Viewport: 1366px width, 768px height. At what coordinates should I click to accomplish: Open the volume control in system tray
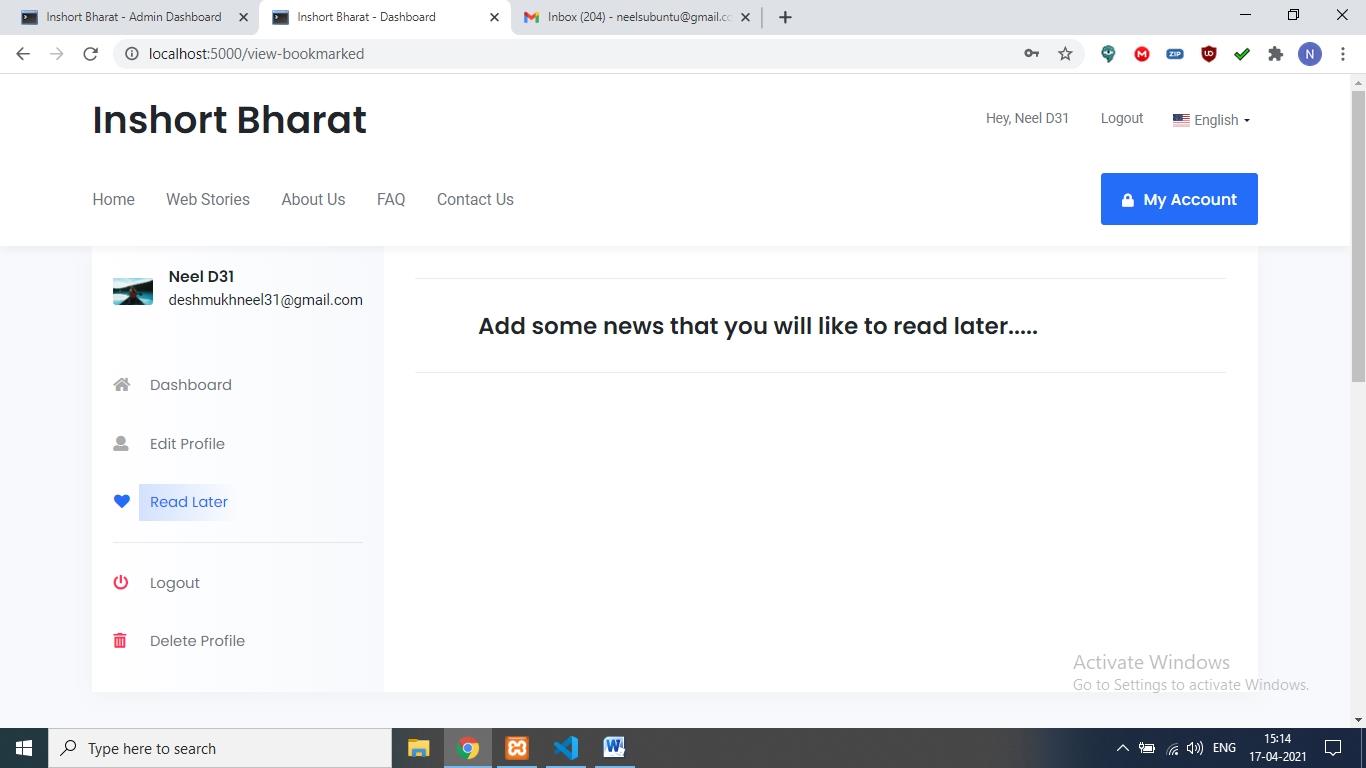click(x=1195, y=748)
